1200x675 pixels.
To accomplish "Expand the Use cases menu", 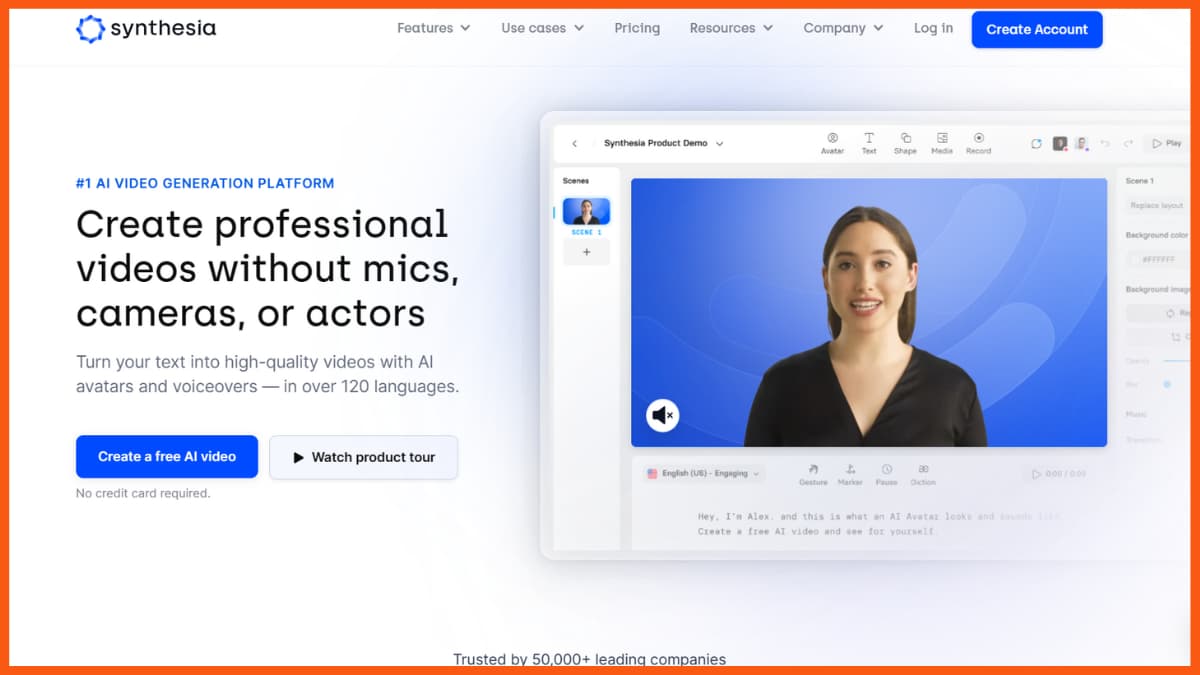I will pos(542,28).
